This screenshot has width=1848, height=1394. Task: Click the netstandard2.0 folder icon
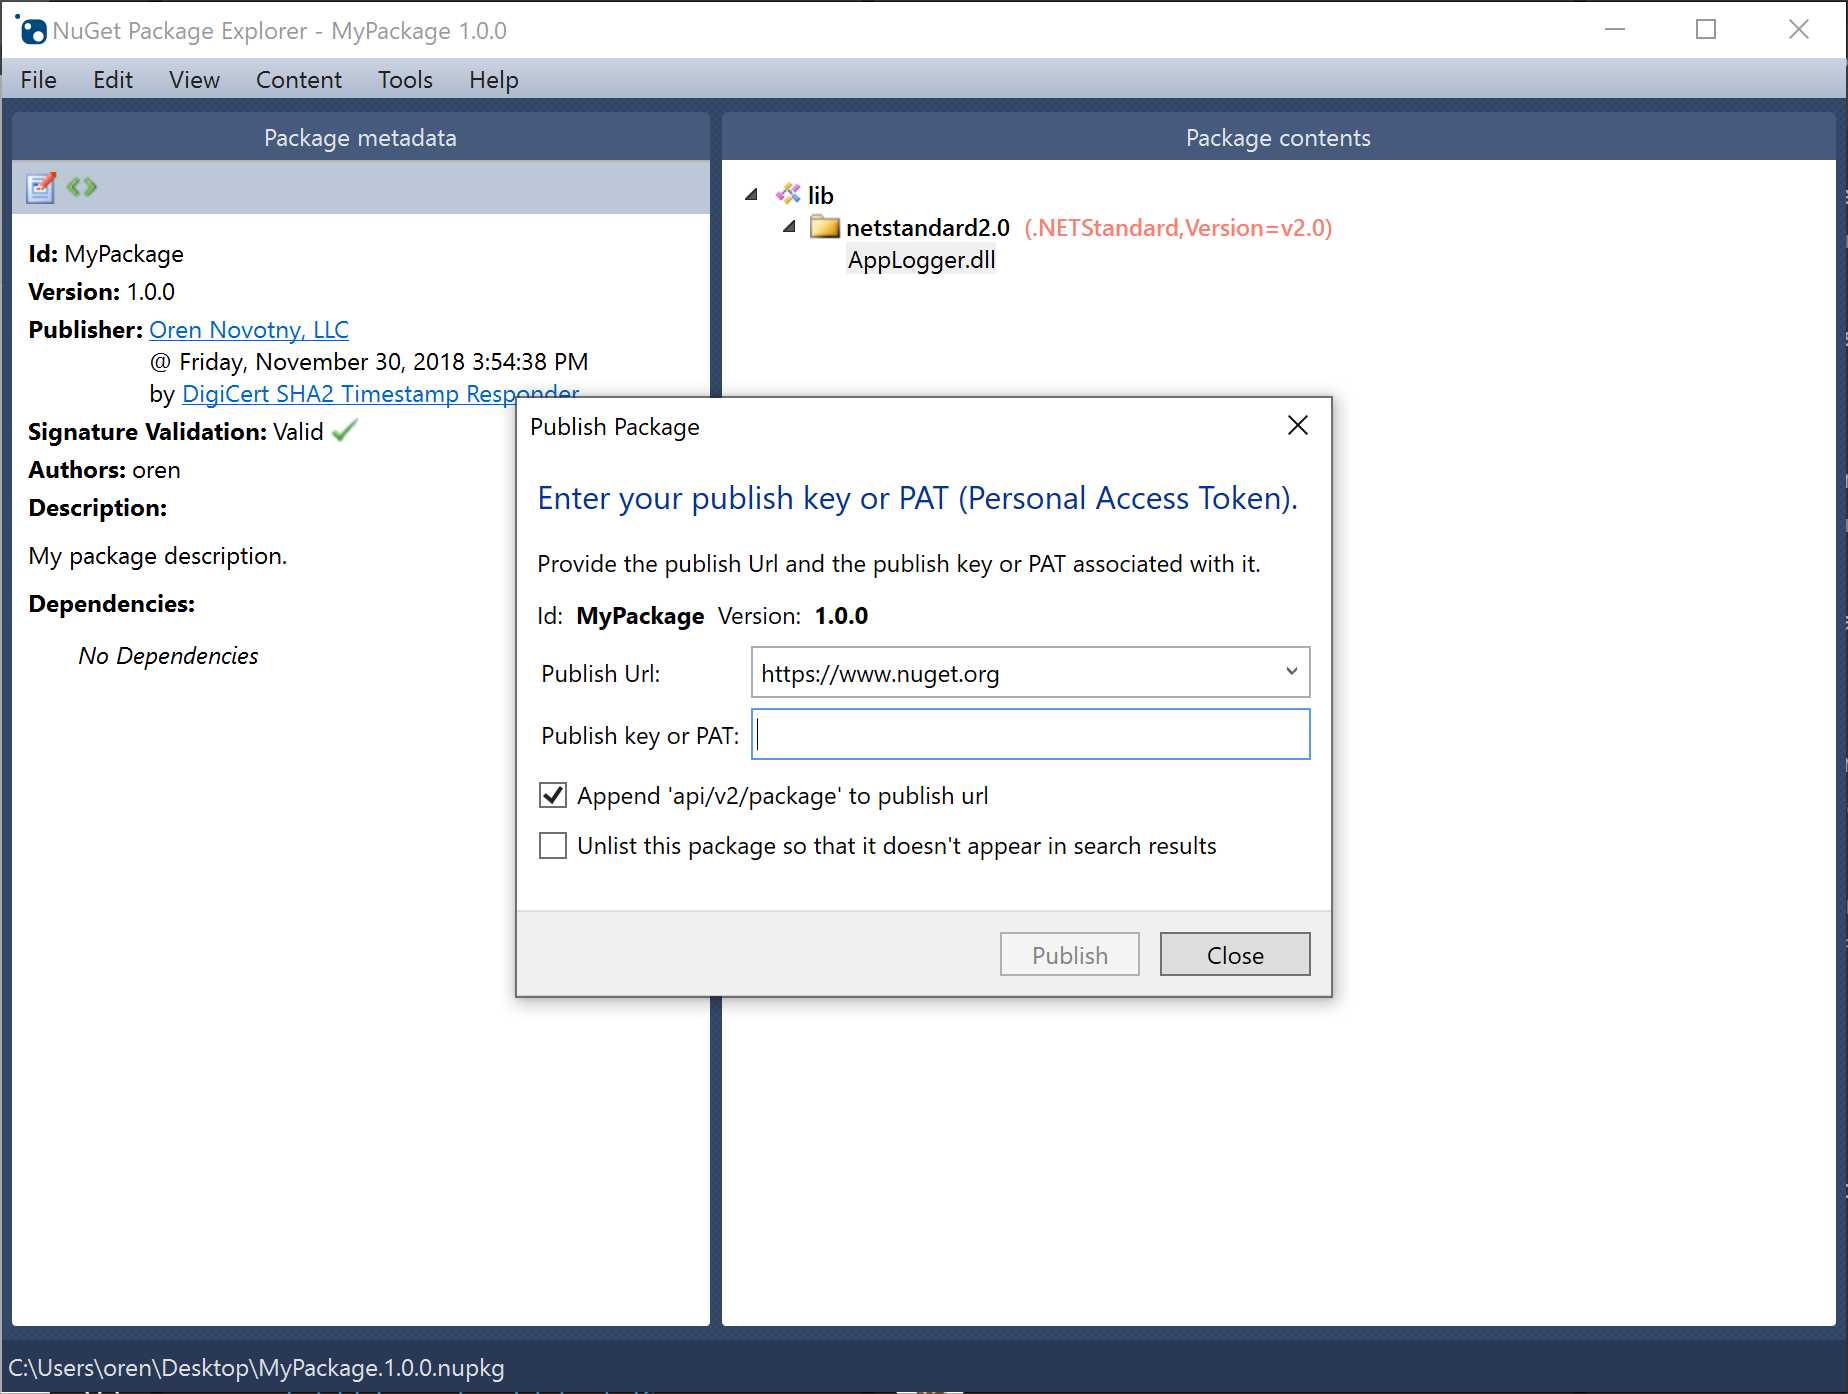pyautogui.click(x=825, y=227)
